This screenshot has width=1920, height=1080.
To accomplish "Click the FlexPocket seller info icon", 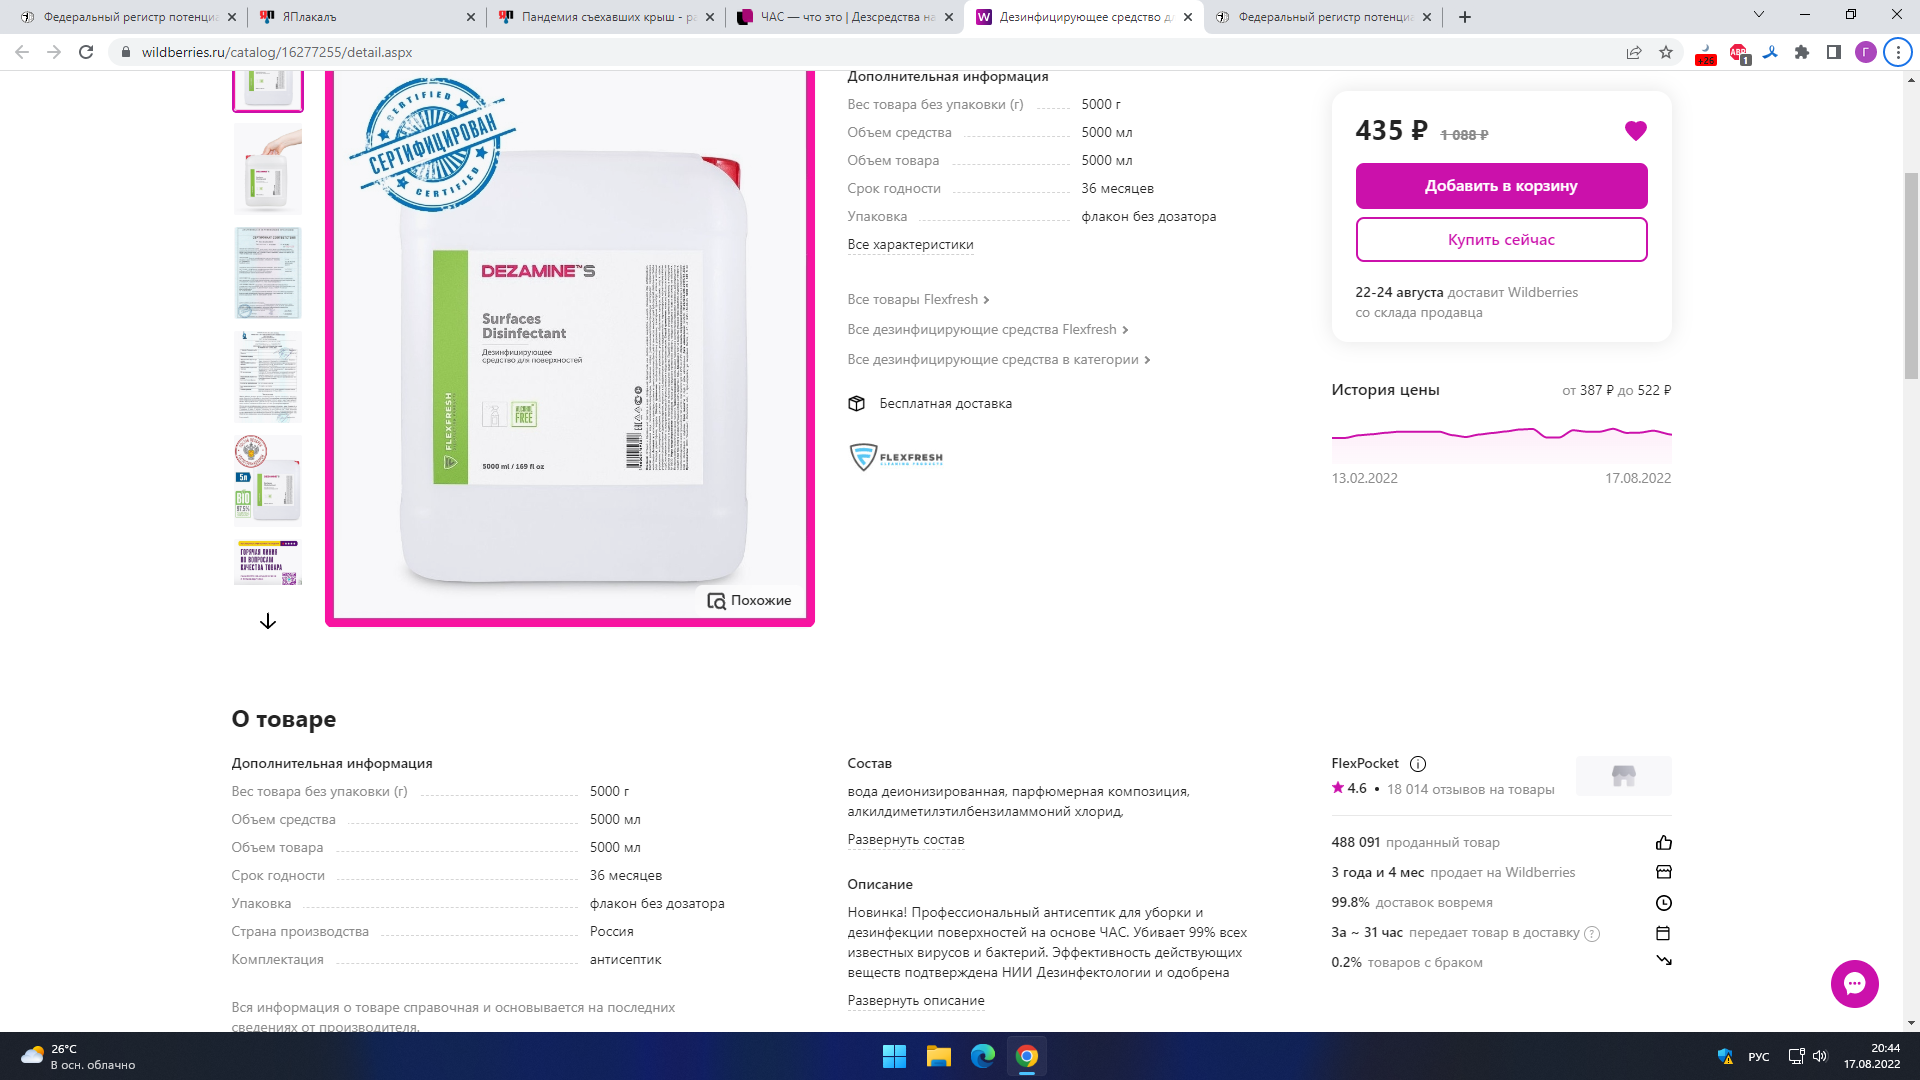I will (x=1418, y=764).
